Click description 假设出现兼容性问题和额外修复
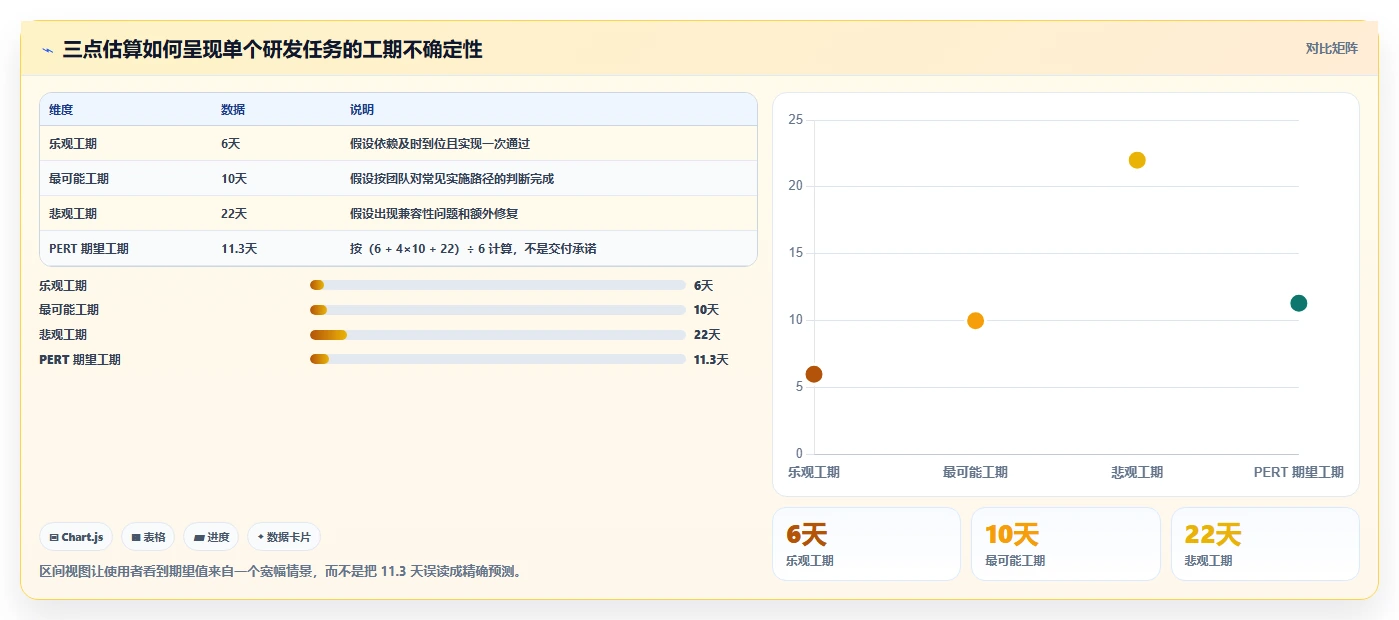This screenshot has height=620, width=1399. click(x=434, y=214)
